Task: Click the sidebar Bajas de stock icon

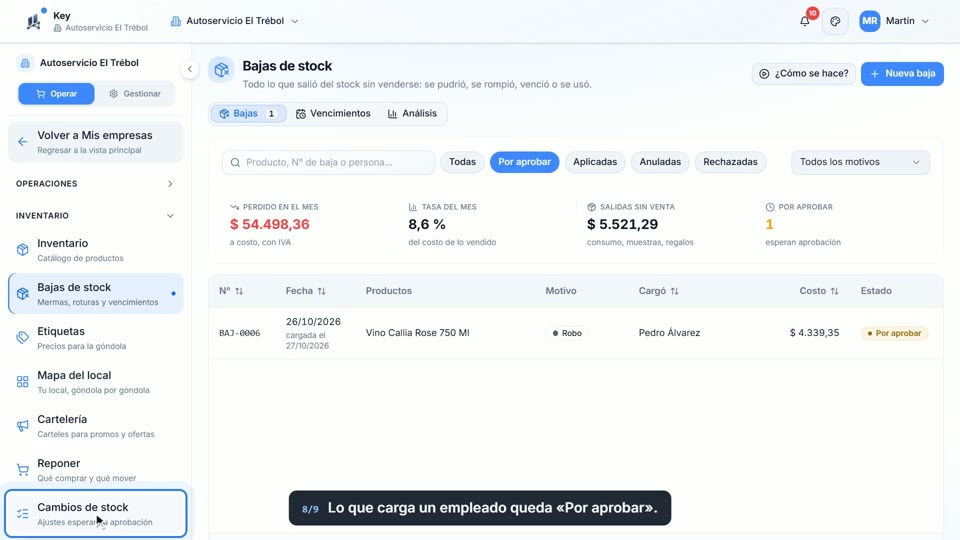Action: click(23, 294)
